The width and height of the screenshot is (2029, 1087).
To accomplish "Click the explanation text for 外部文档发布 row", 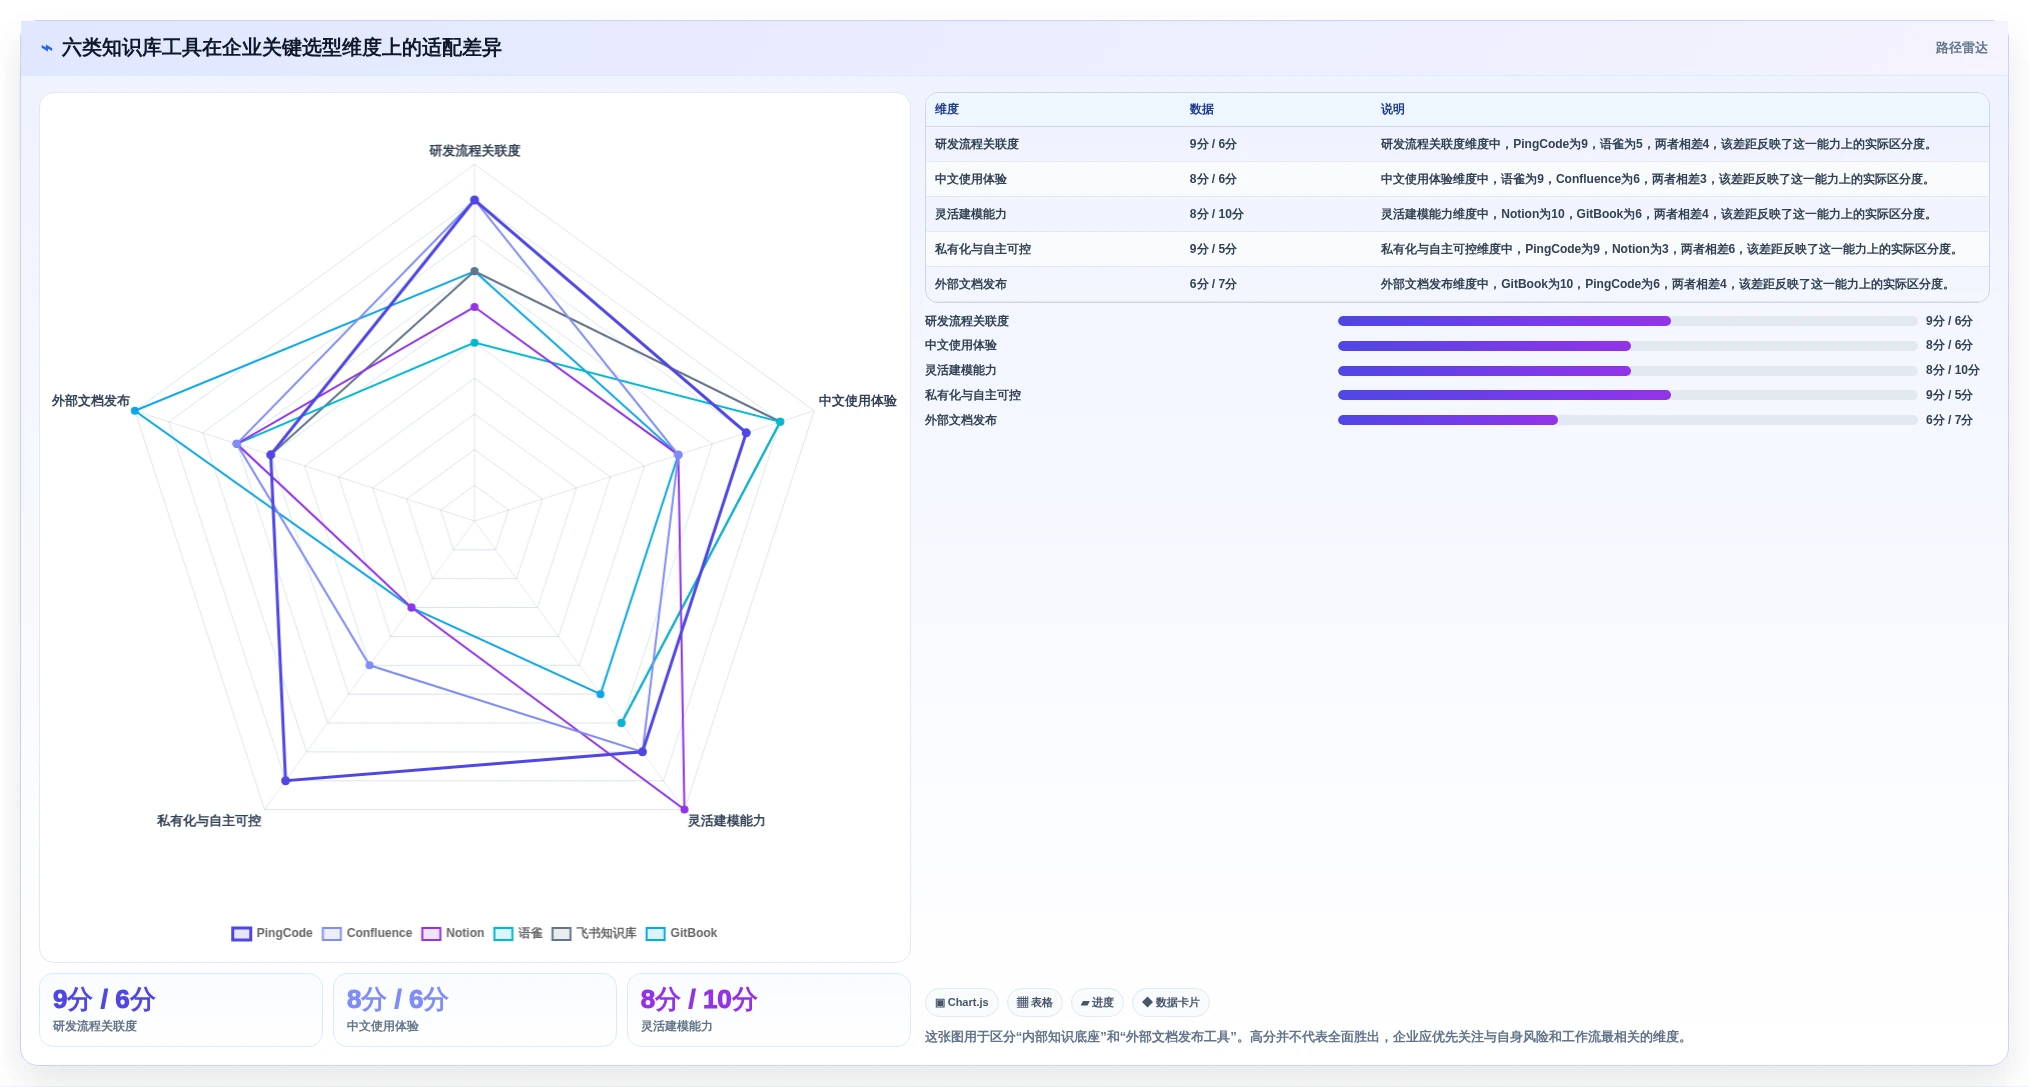I will point(1666,284).
